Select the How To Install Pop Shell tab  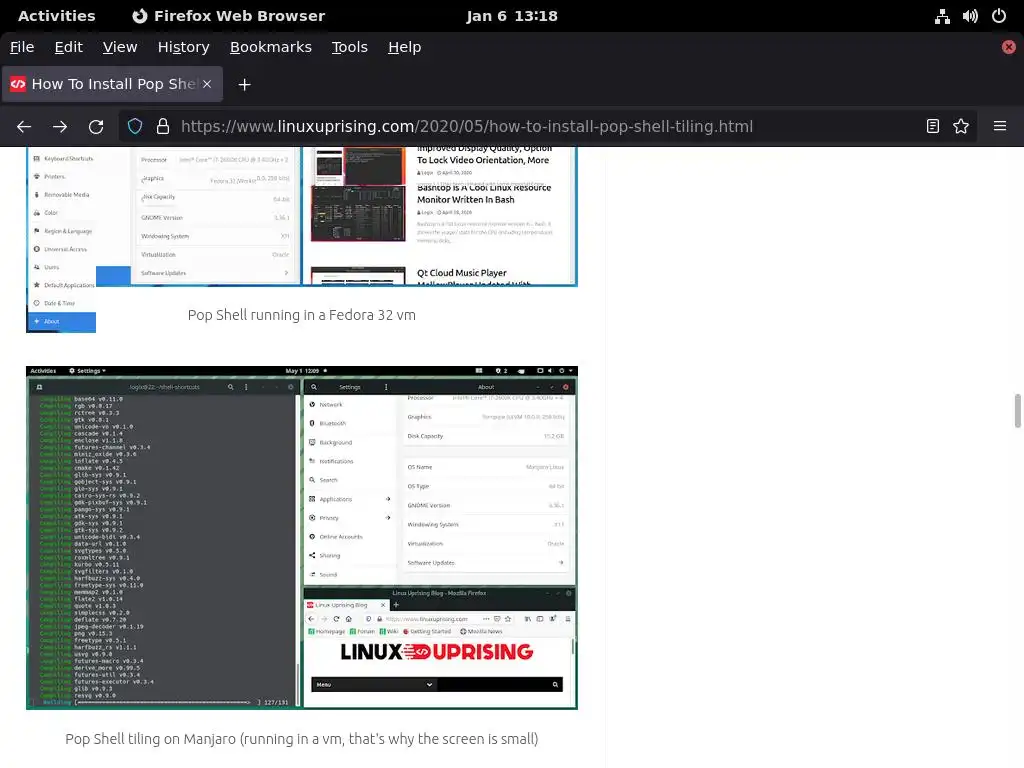(x=112, y=84)
